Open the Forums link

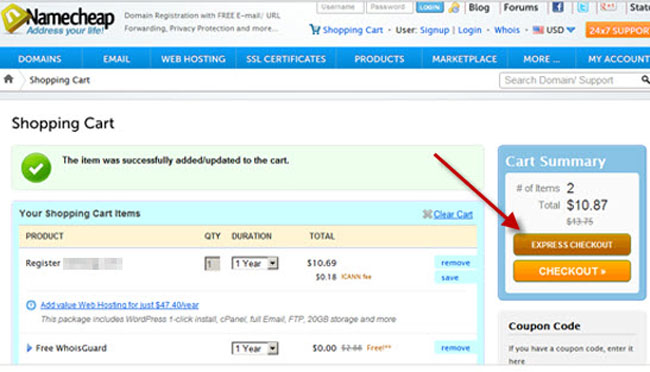pos(521,7)
